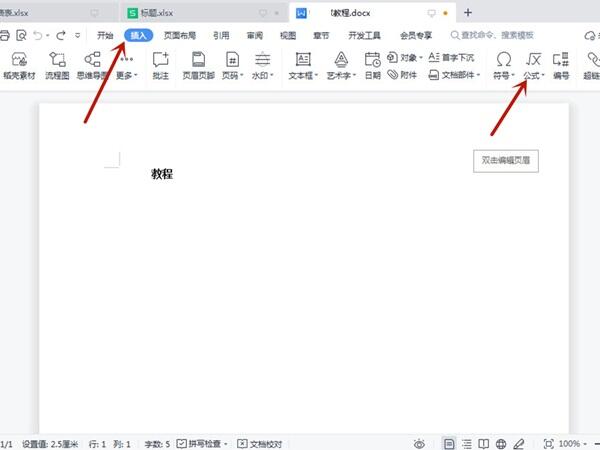Viewport: 600px width, 450px height.
Task: Click the fit page zoom icon
Action: [x=548, y=444]
